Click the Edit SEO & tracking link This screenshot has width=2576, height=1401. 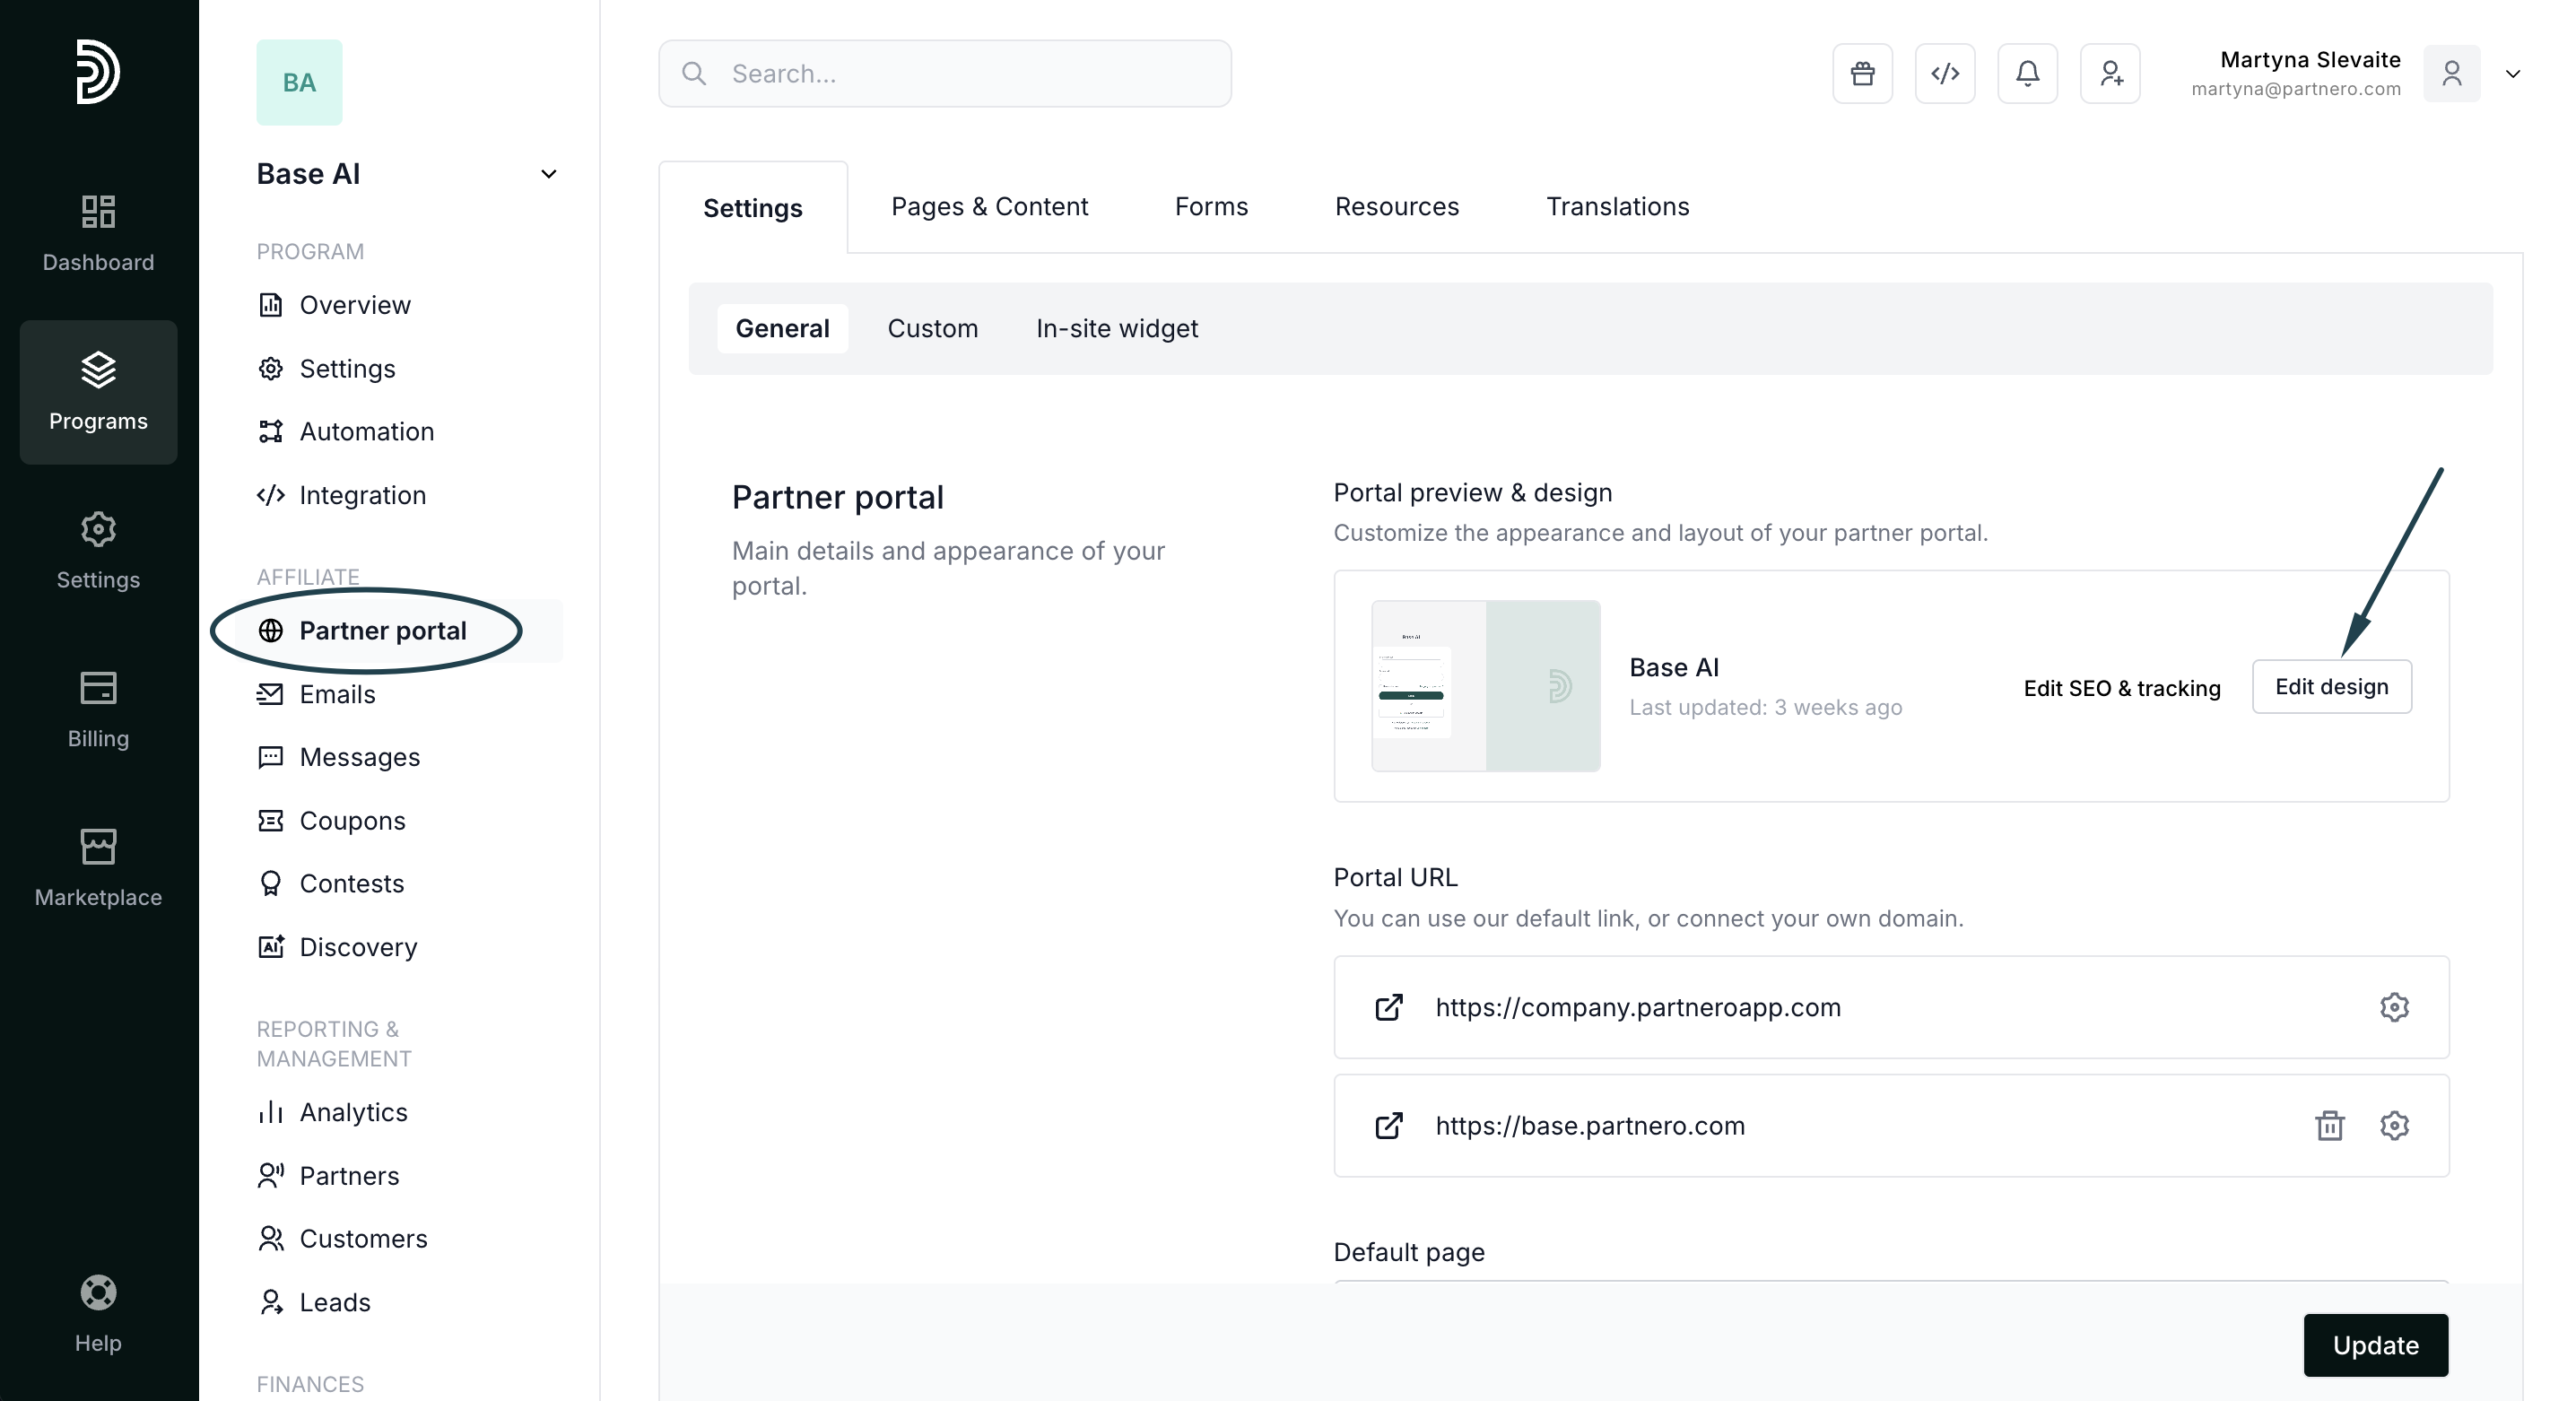[x=2121, y=688]
